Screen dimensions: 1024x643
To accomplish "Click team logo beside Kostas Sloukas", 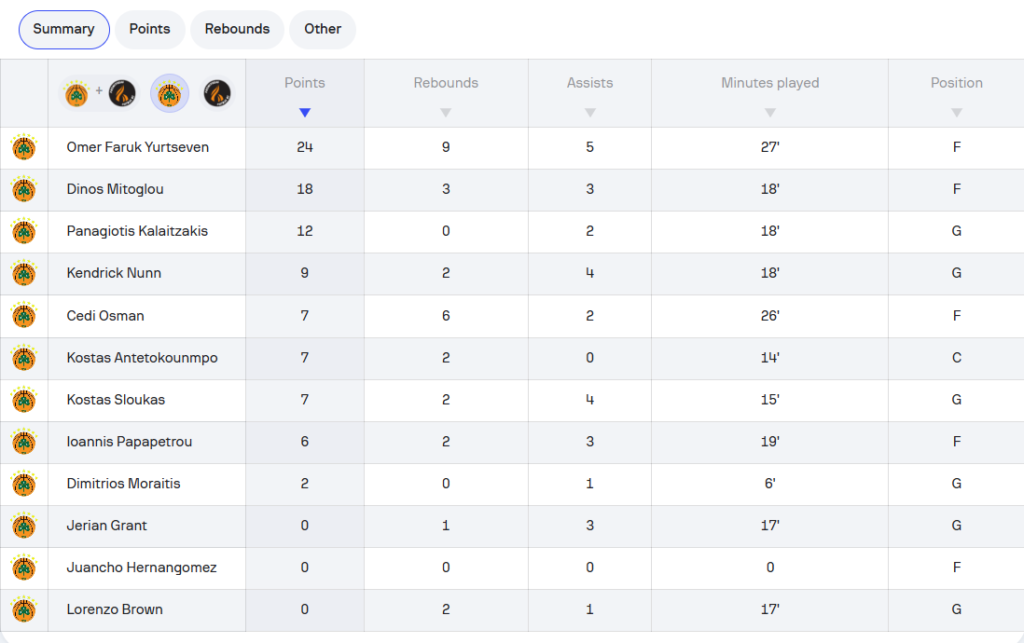I will tap(24, 400).
